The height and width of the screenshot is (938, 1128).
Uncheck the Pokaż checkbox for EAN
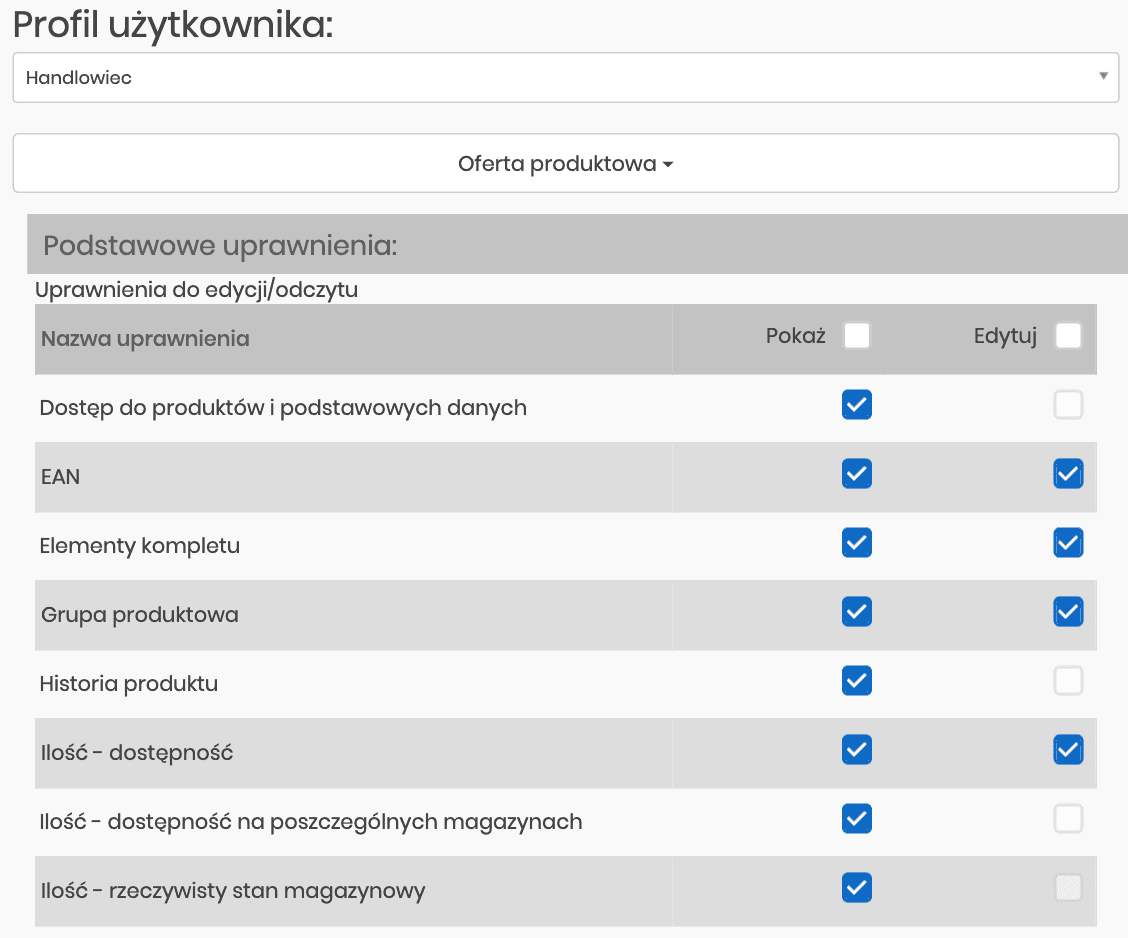[856, 474]
